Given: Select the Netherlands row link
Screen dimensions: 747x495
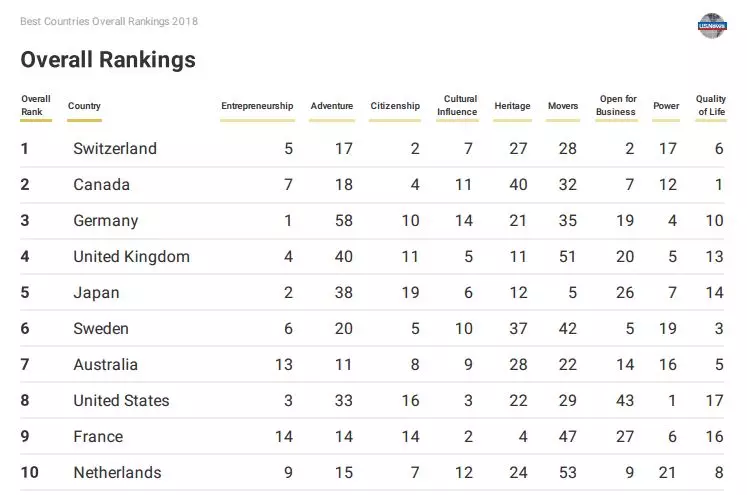Looking at the screenshot, I should tap(117, 473).
